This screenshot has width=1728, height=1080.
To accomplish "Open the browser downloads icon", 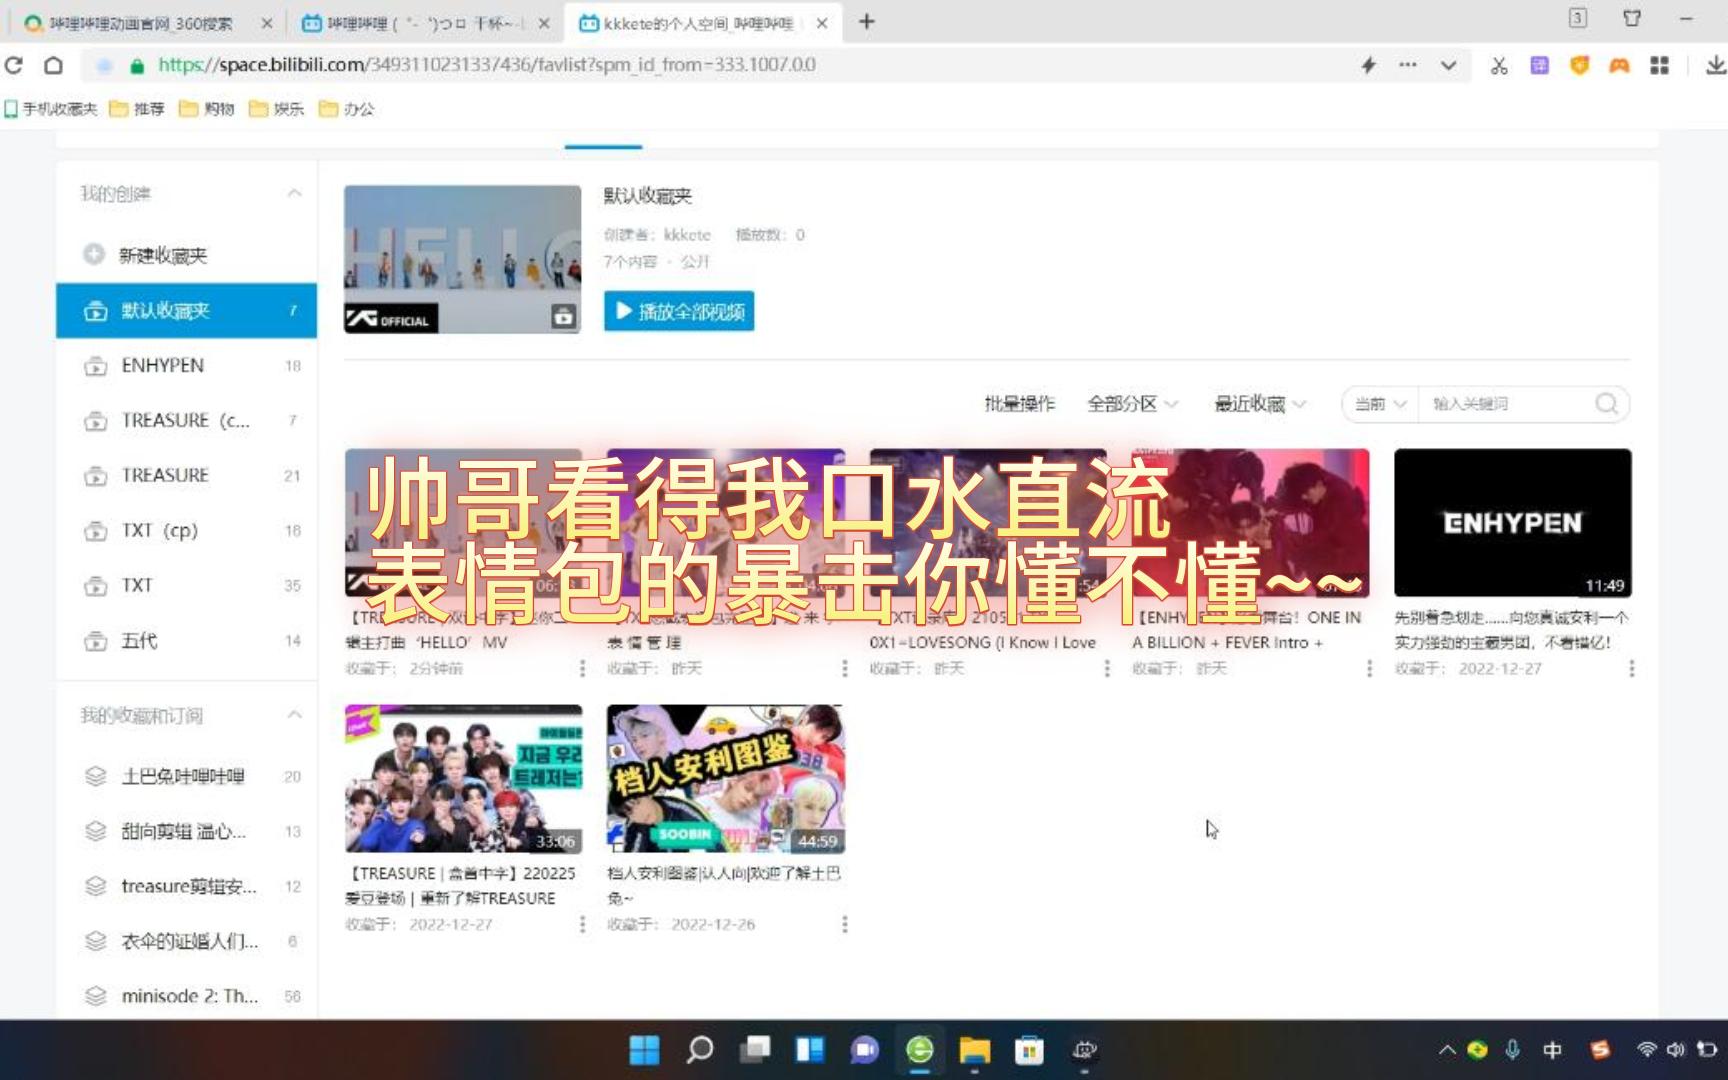I will point(1715,65).
